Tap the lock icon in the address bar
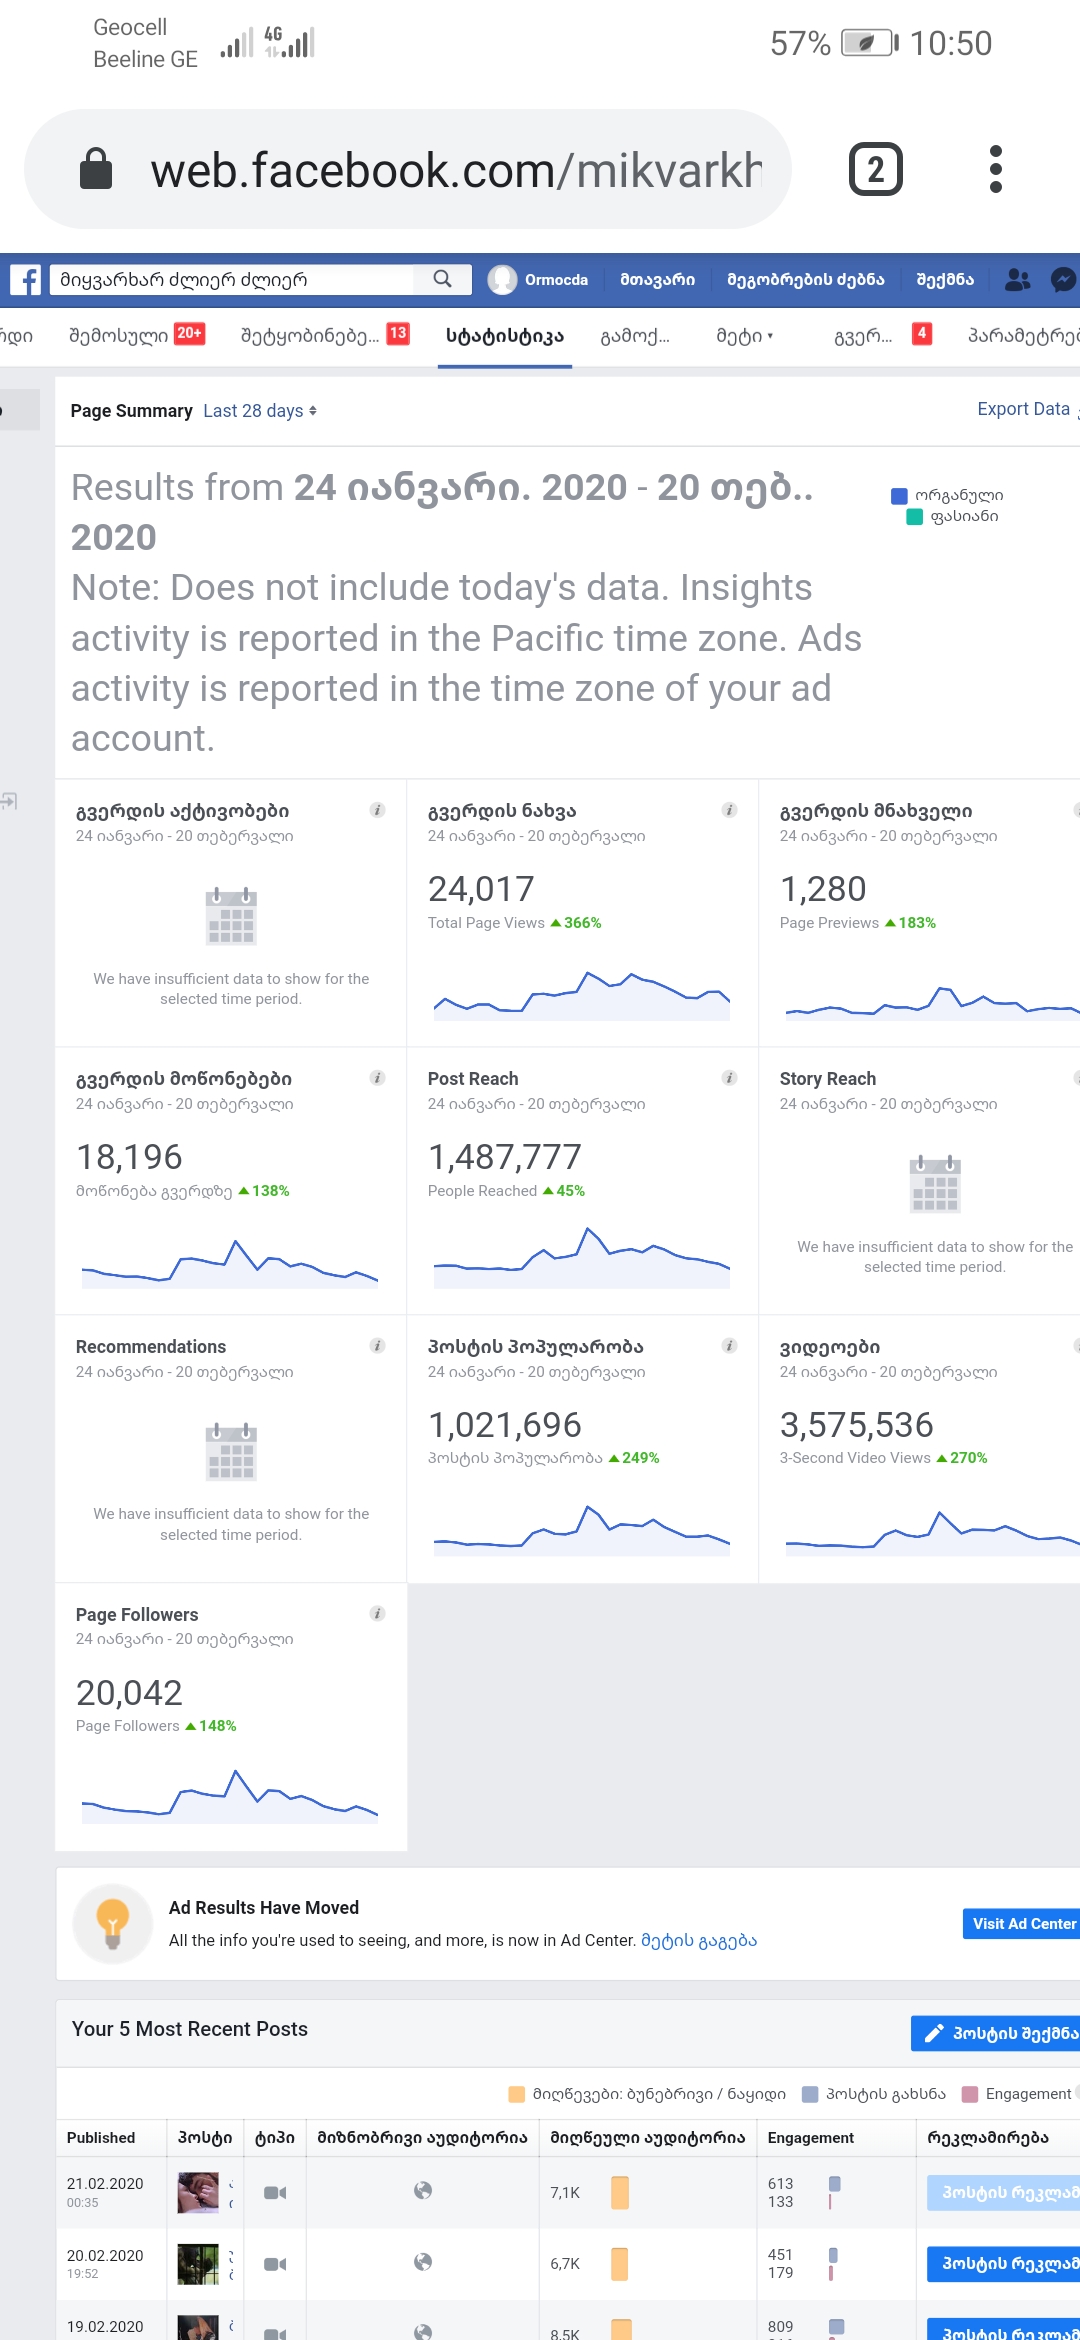 [x=96, y=169]
